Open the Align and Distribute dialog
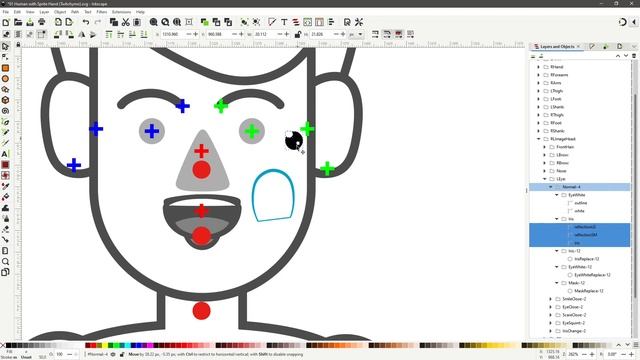Screen dimensions: 640x360 (x=331, y=22)
